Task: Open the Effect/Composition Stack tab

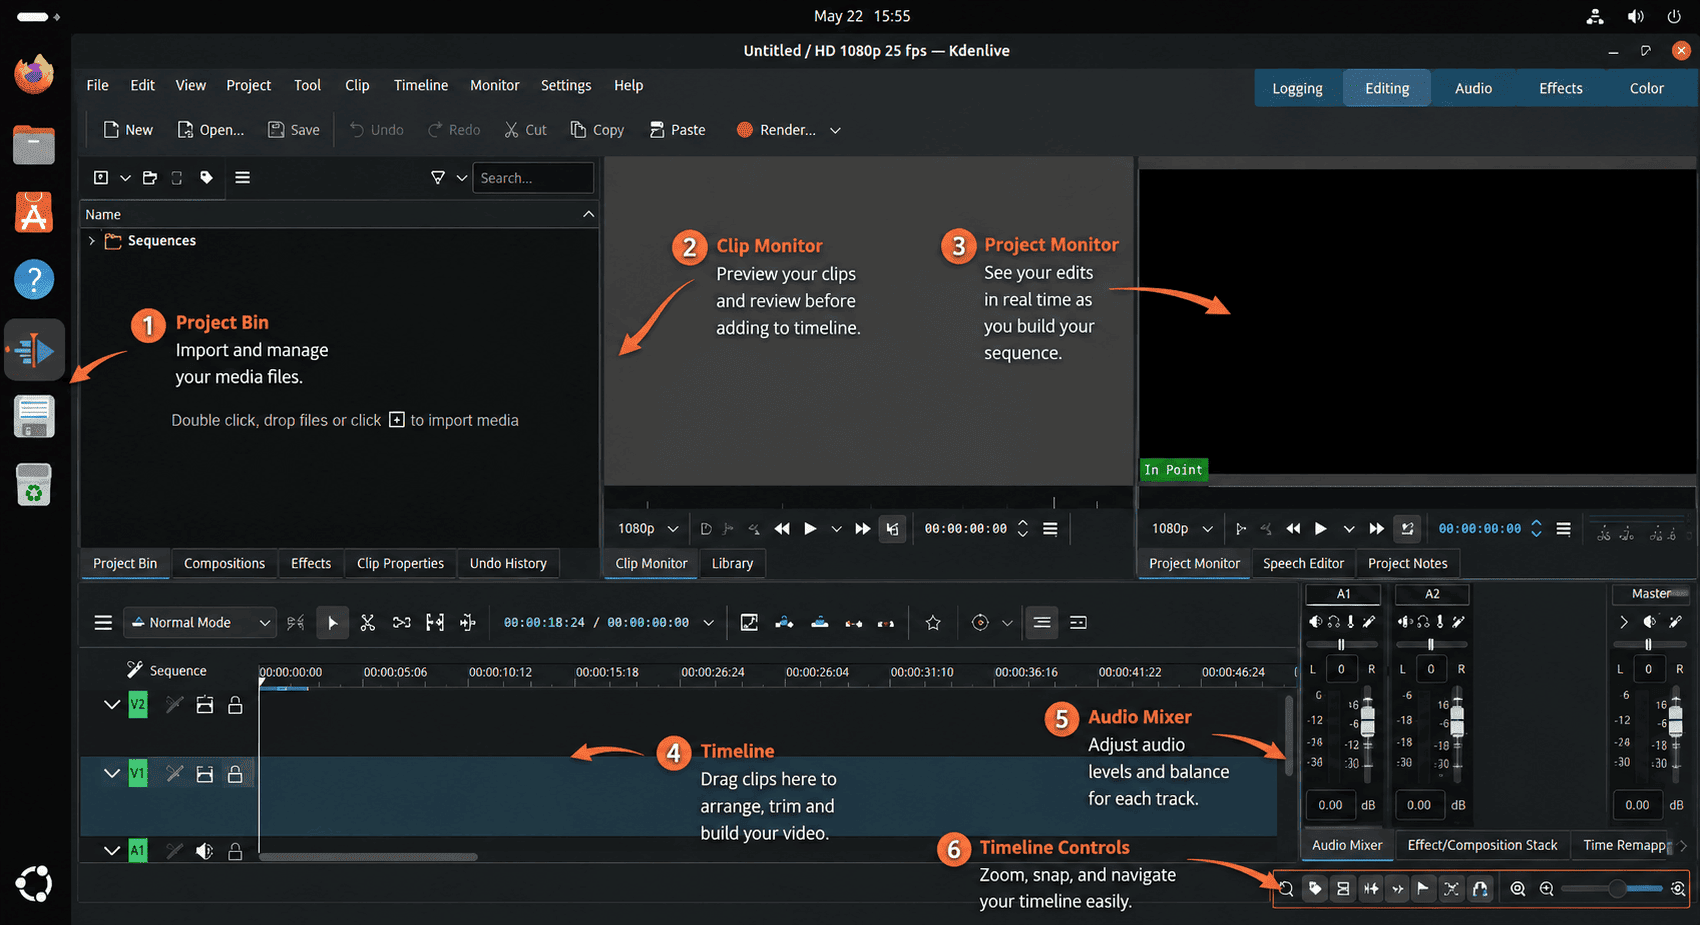Action: 1482,845
